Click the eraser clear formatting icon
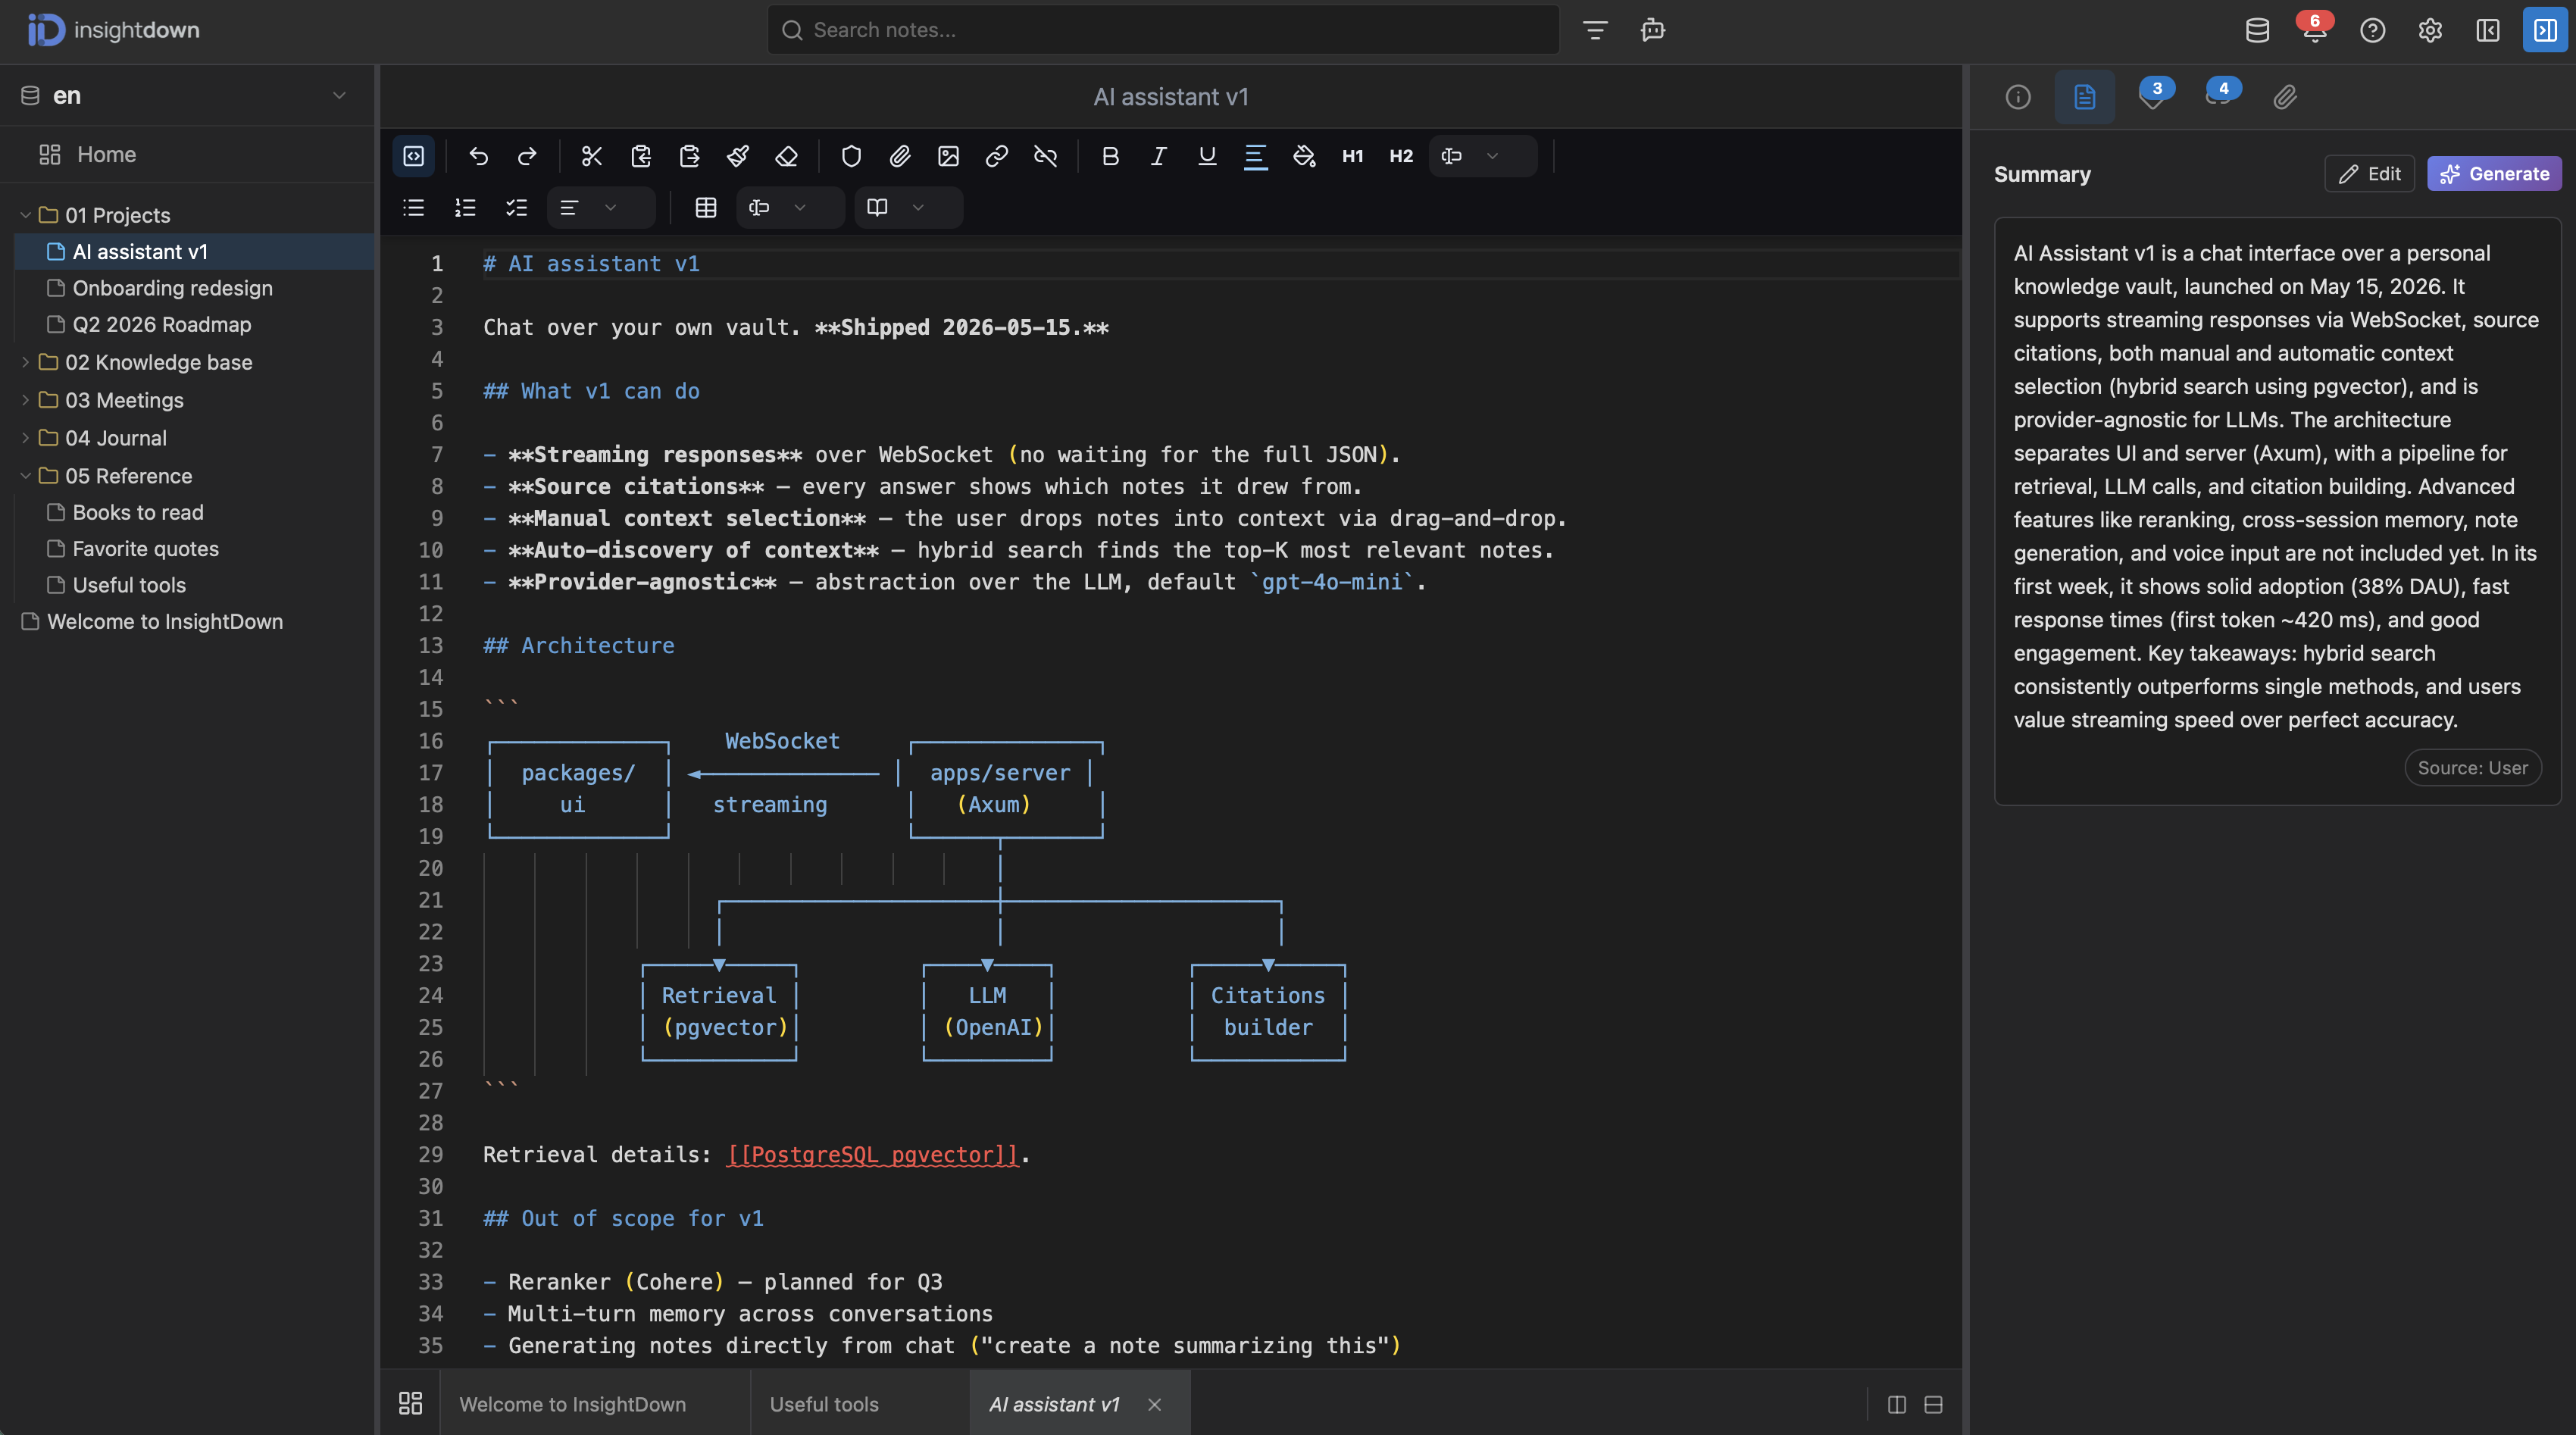This screenshot has height=1435, width=2576. click(787, 156)
